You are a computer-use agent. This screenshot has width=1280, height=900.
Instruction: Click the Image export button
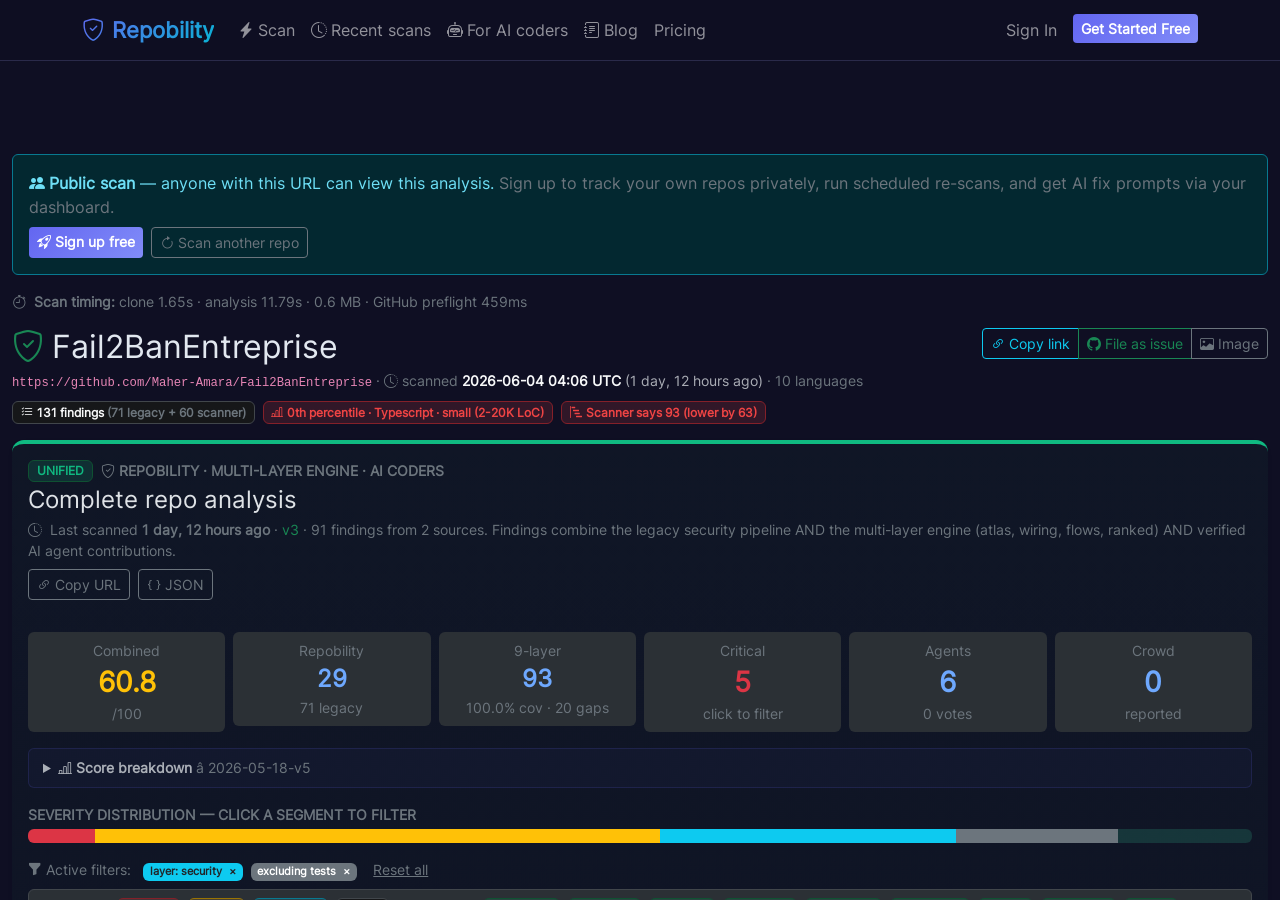pyautogui.click(x=1229, y=343)
